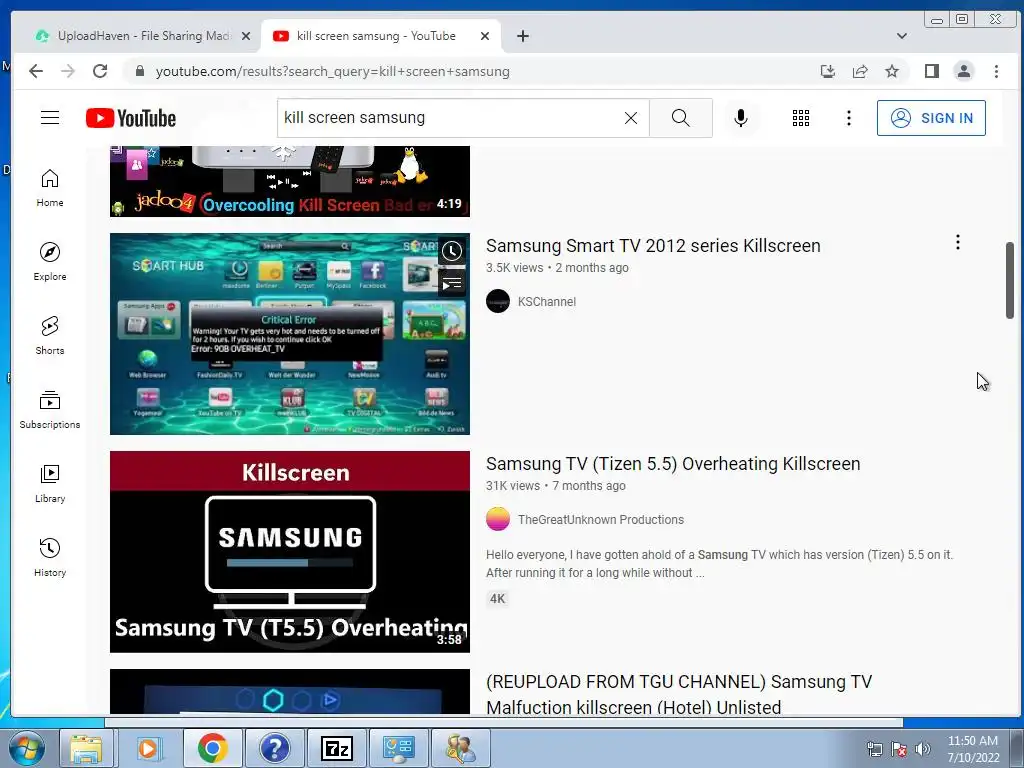This screenshot has width=1024, height=768.
Task: Open the Killscreen Samsung TV thumbnail
Action: (x=290, y=552)
